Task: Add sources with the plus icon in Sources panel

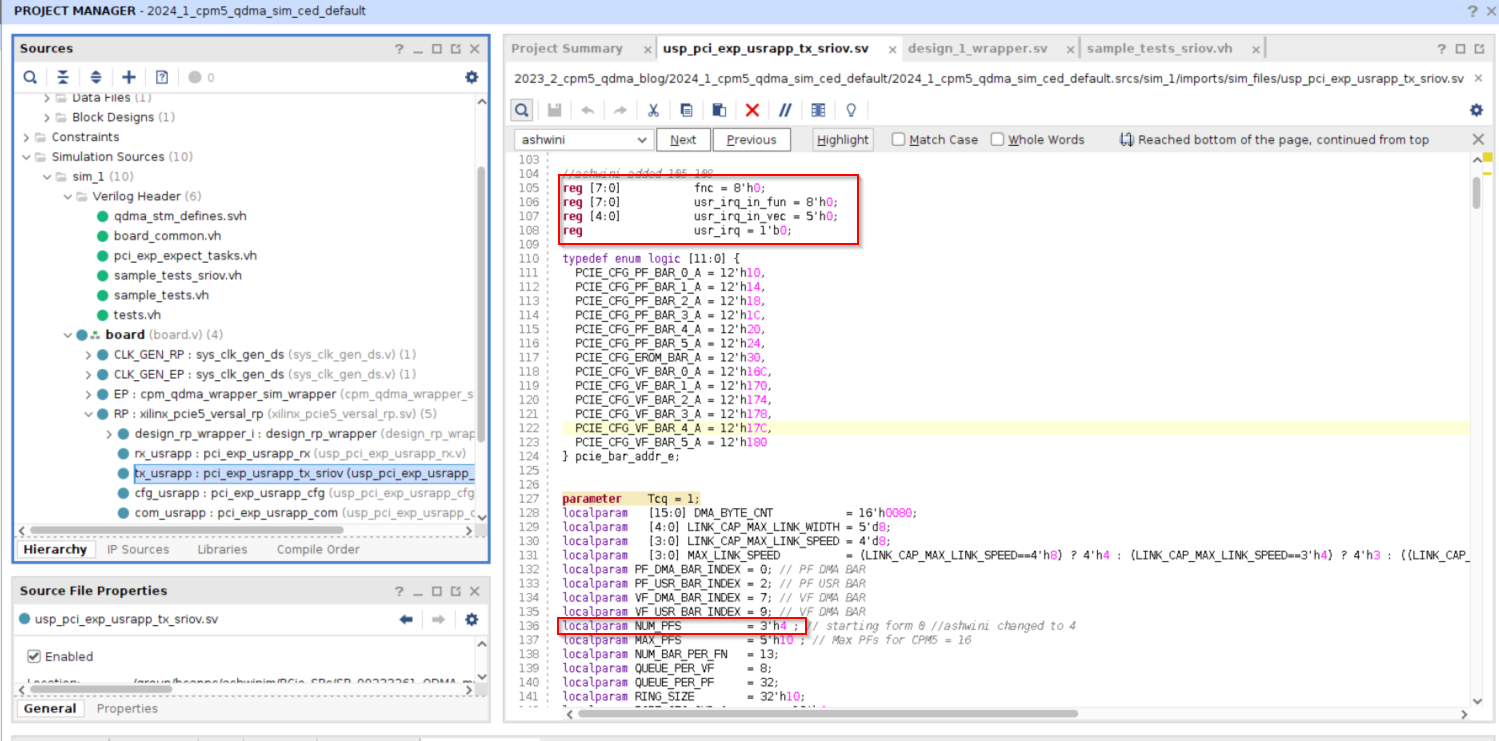Action: click(127, 77)
